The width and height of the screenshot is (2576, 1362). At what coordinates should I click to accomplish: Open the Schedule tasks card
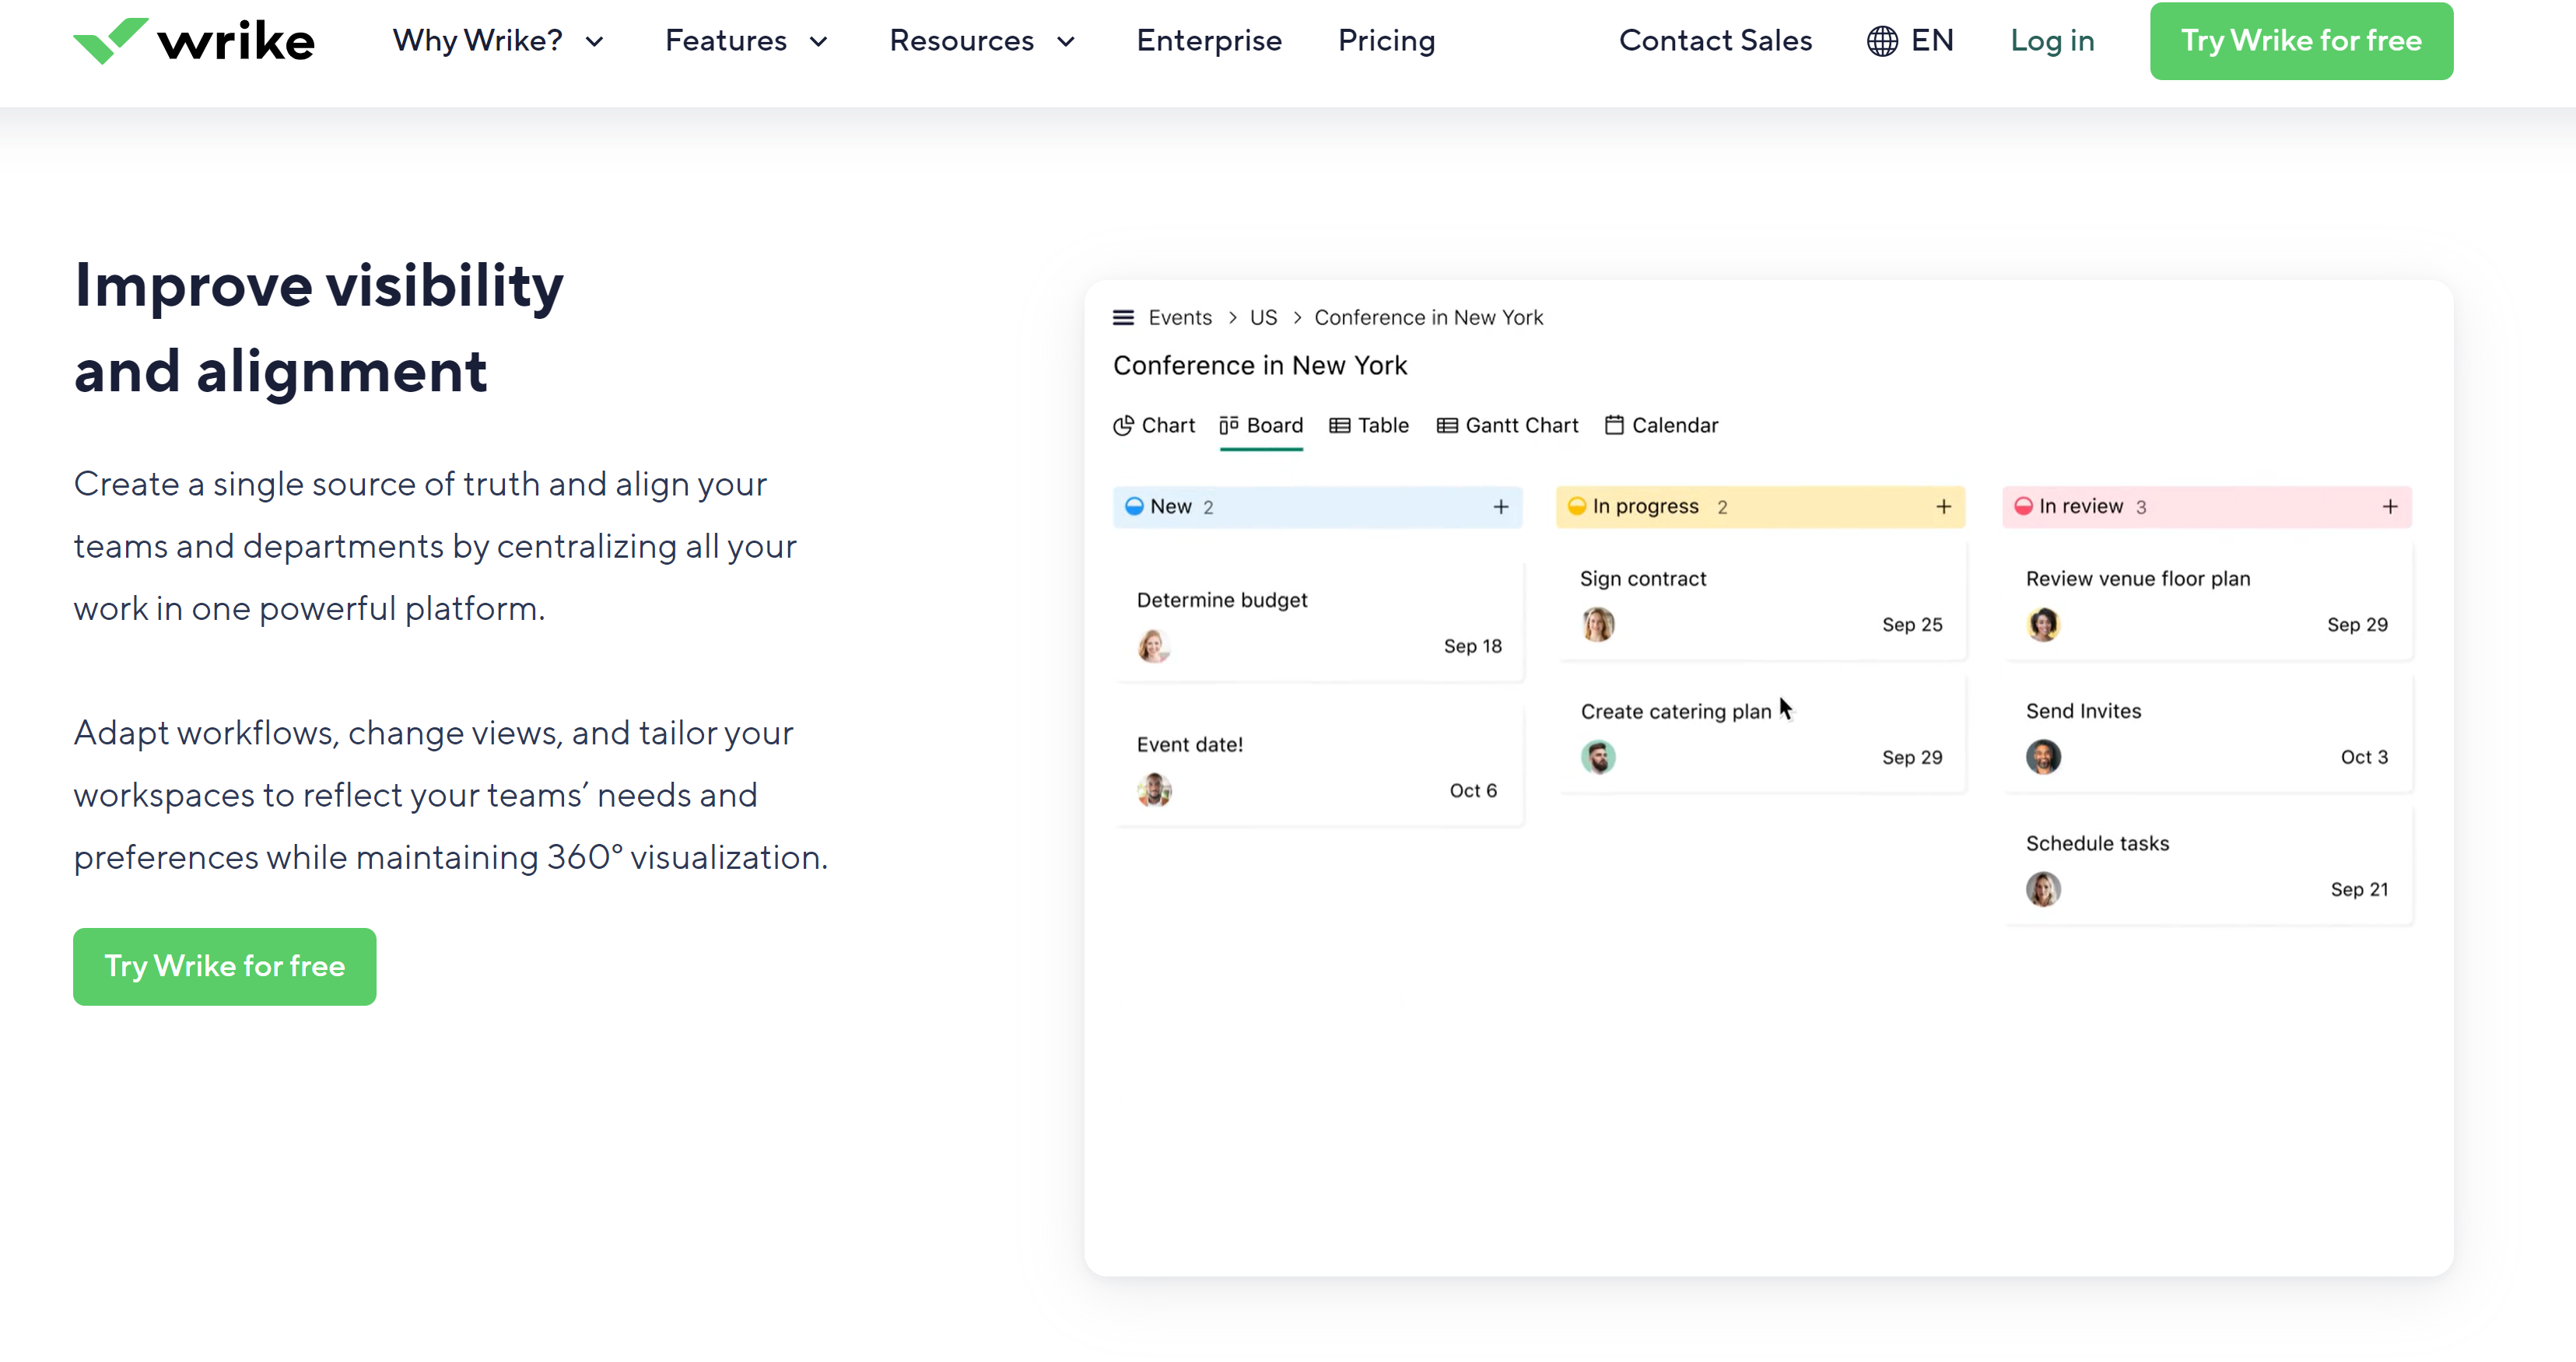pos(2208,867)
